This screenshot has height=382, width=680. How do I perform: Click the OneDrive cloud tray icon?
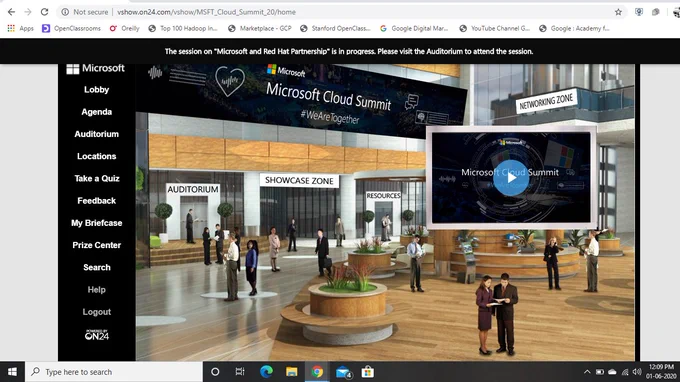612,372
